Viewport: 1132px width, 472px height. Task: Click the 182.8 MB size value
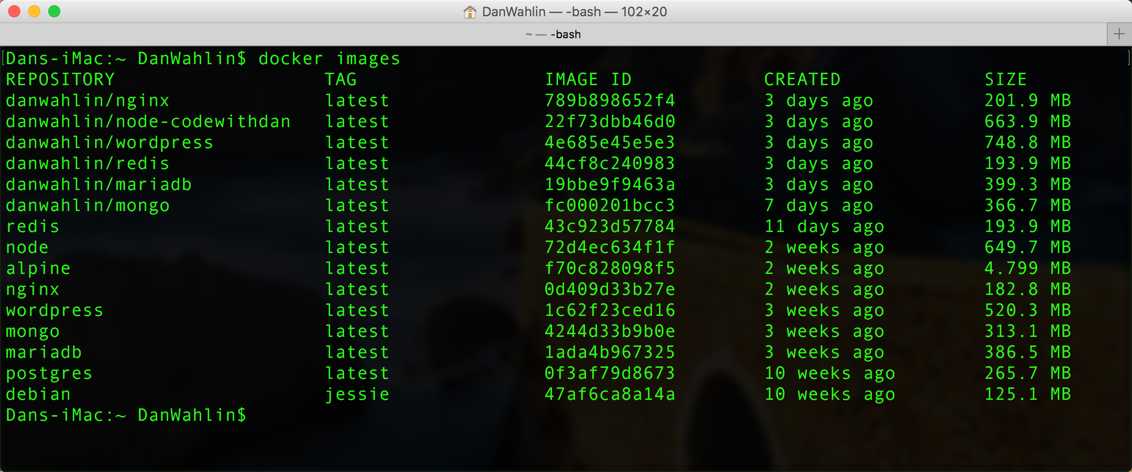(x=1028, y=289)
